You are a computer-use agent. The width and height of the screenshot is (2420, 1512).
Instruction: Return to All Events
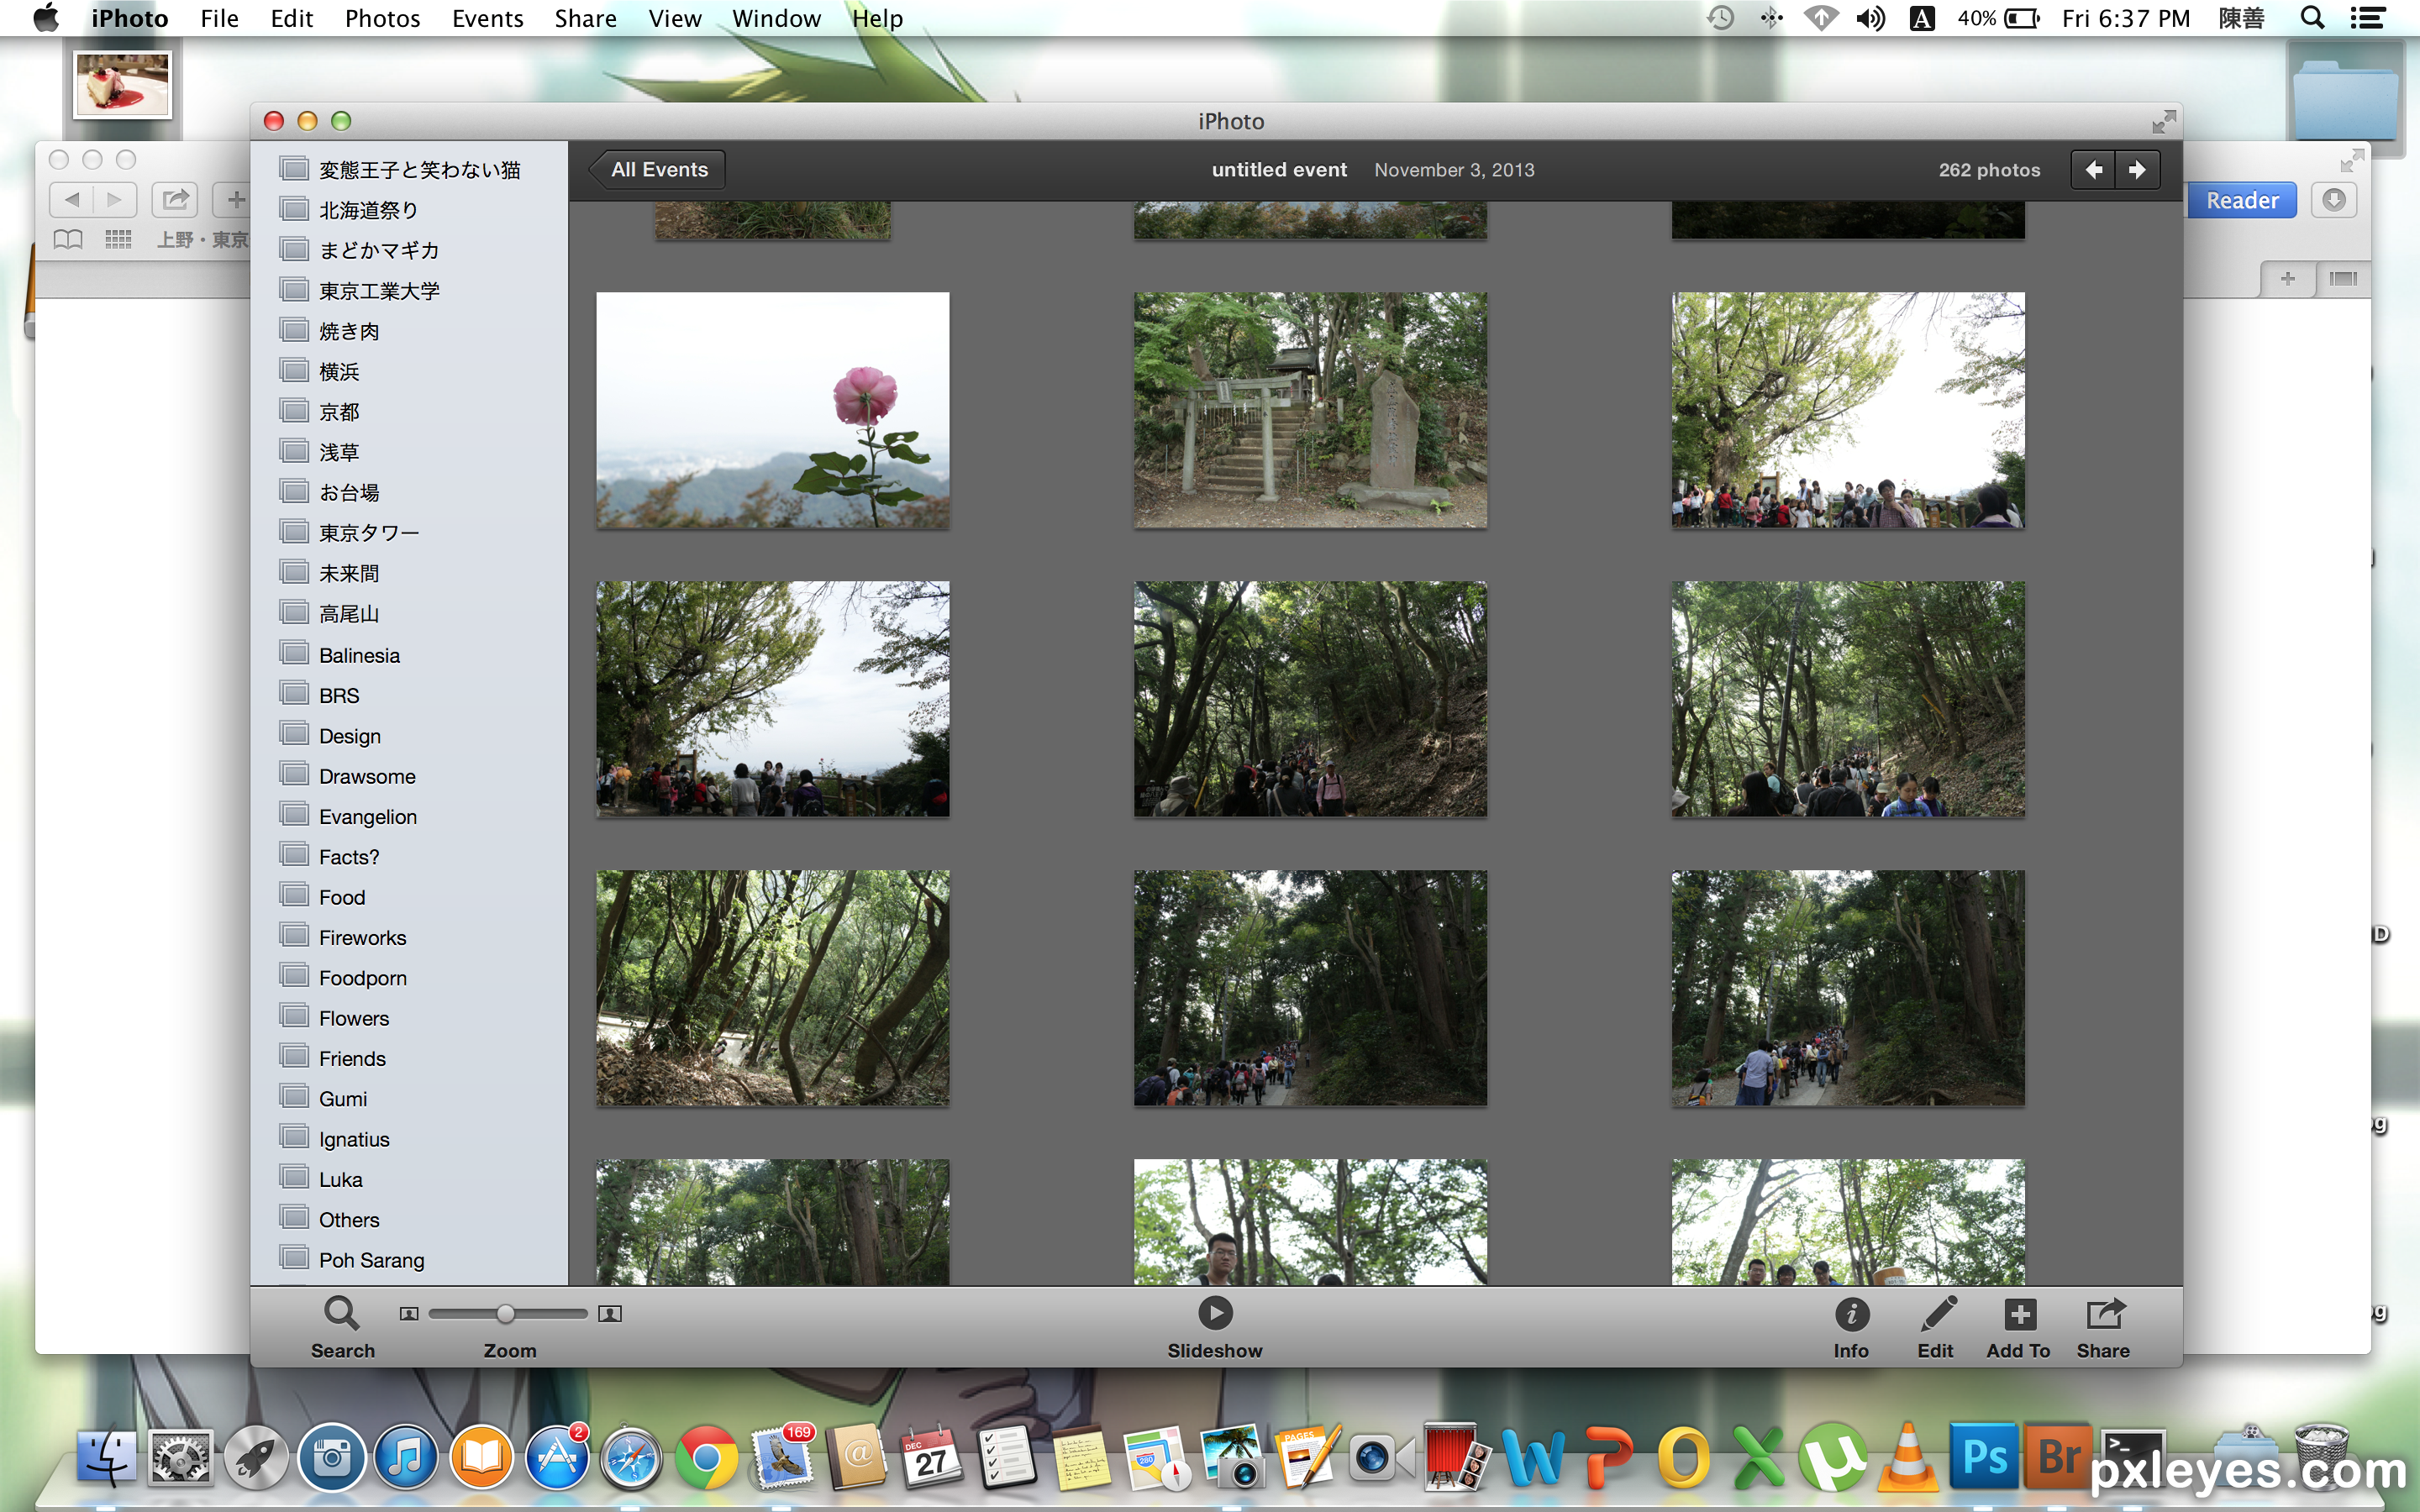click(657, 170)
